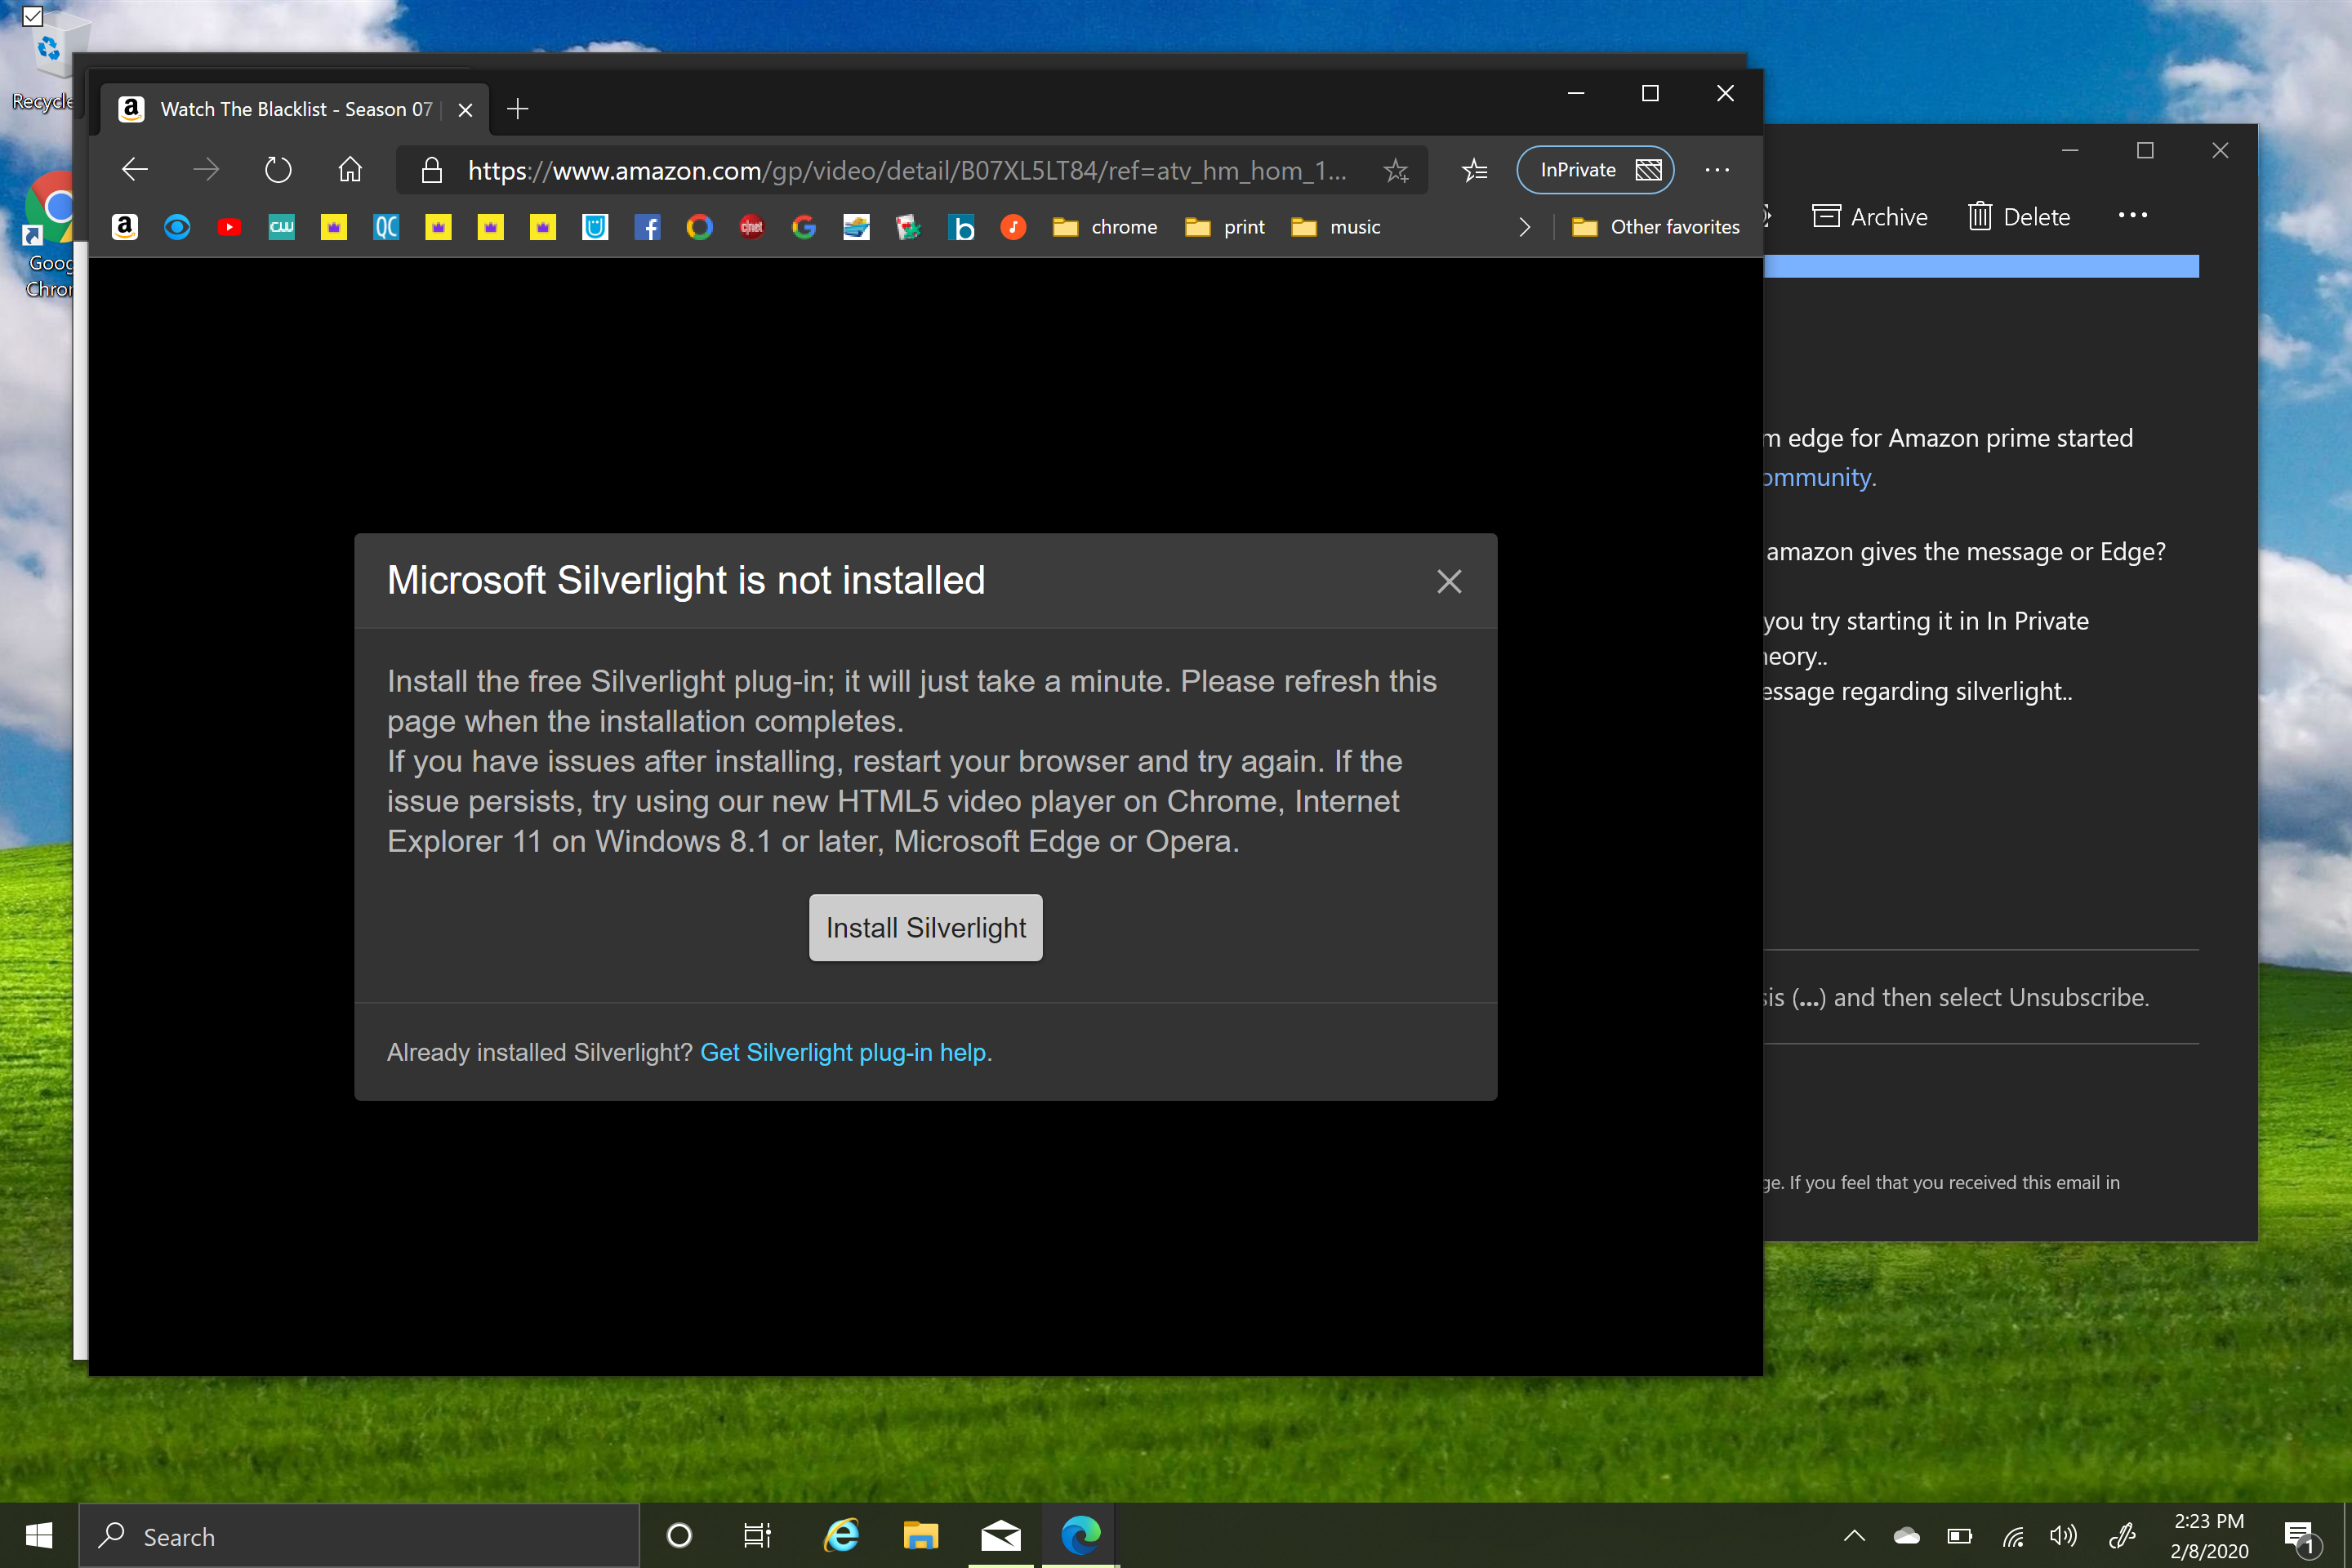Open the Facebook favorite
The width and height of the screenshot is (2352, 1568).
(x=647, y=227)
